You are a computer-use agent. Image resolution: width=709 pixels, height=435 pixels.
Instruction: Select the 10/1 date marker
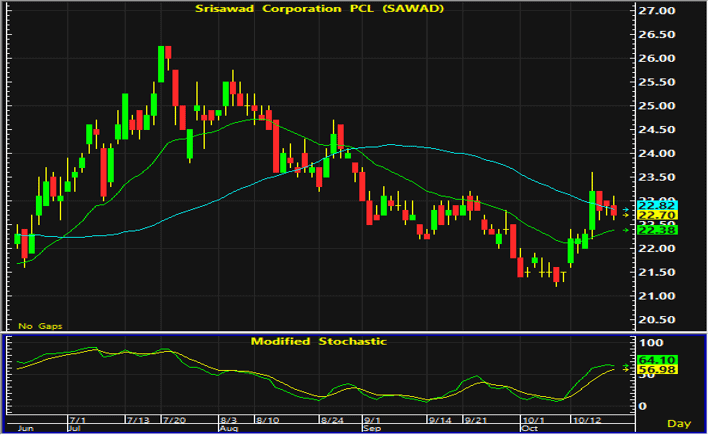click(x=534, y=420)
